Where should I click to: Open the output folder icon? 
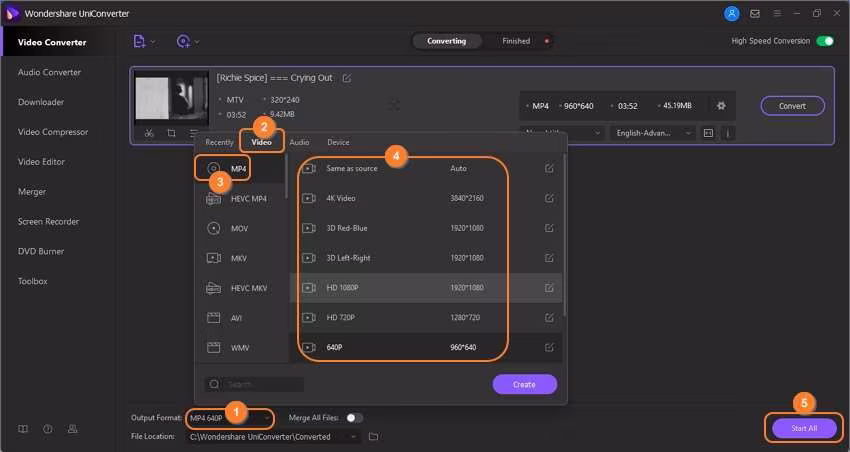374,436
